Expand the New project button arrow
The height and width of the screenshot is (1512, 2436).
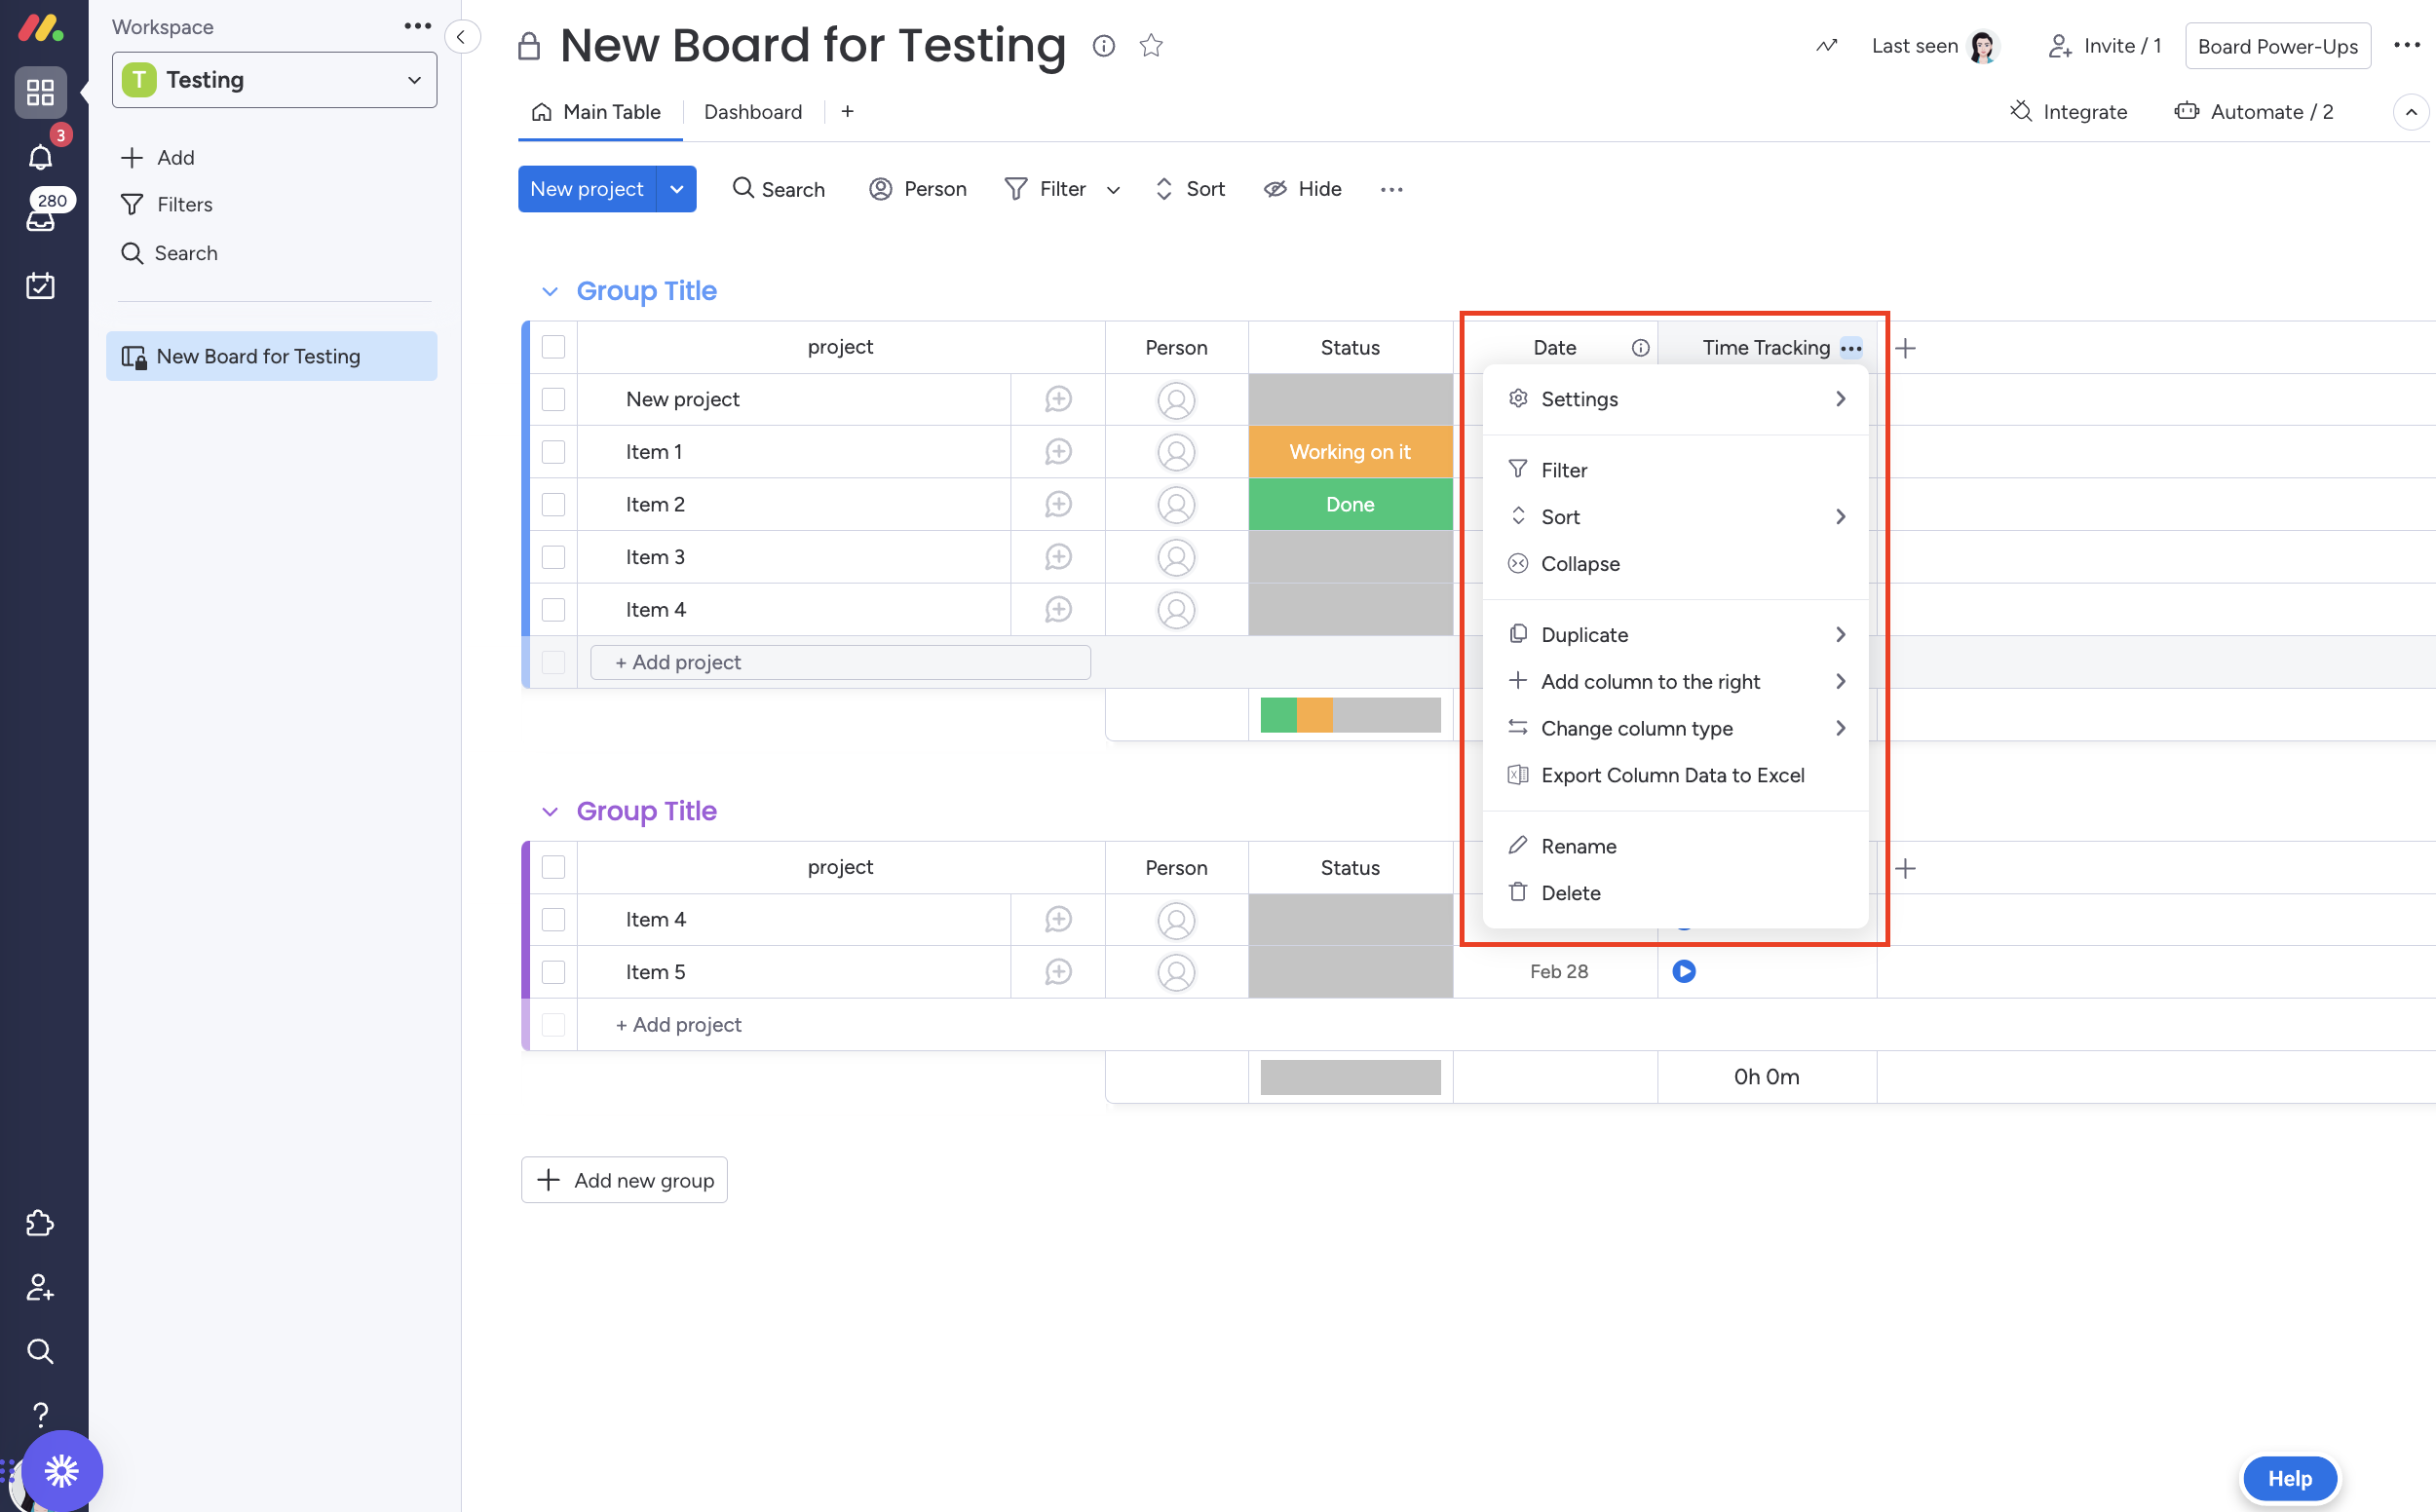677,189
